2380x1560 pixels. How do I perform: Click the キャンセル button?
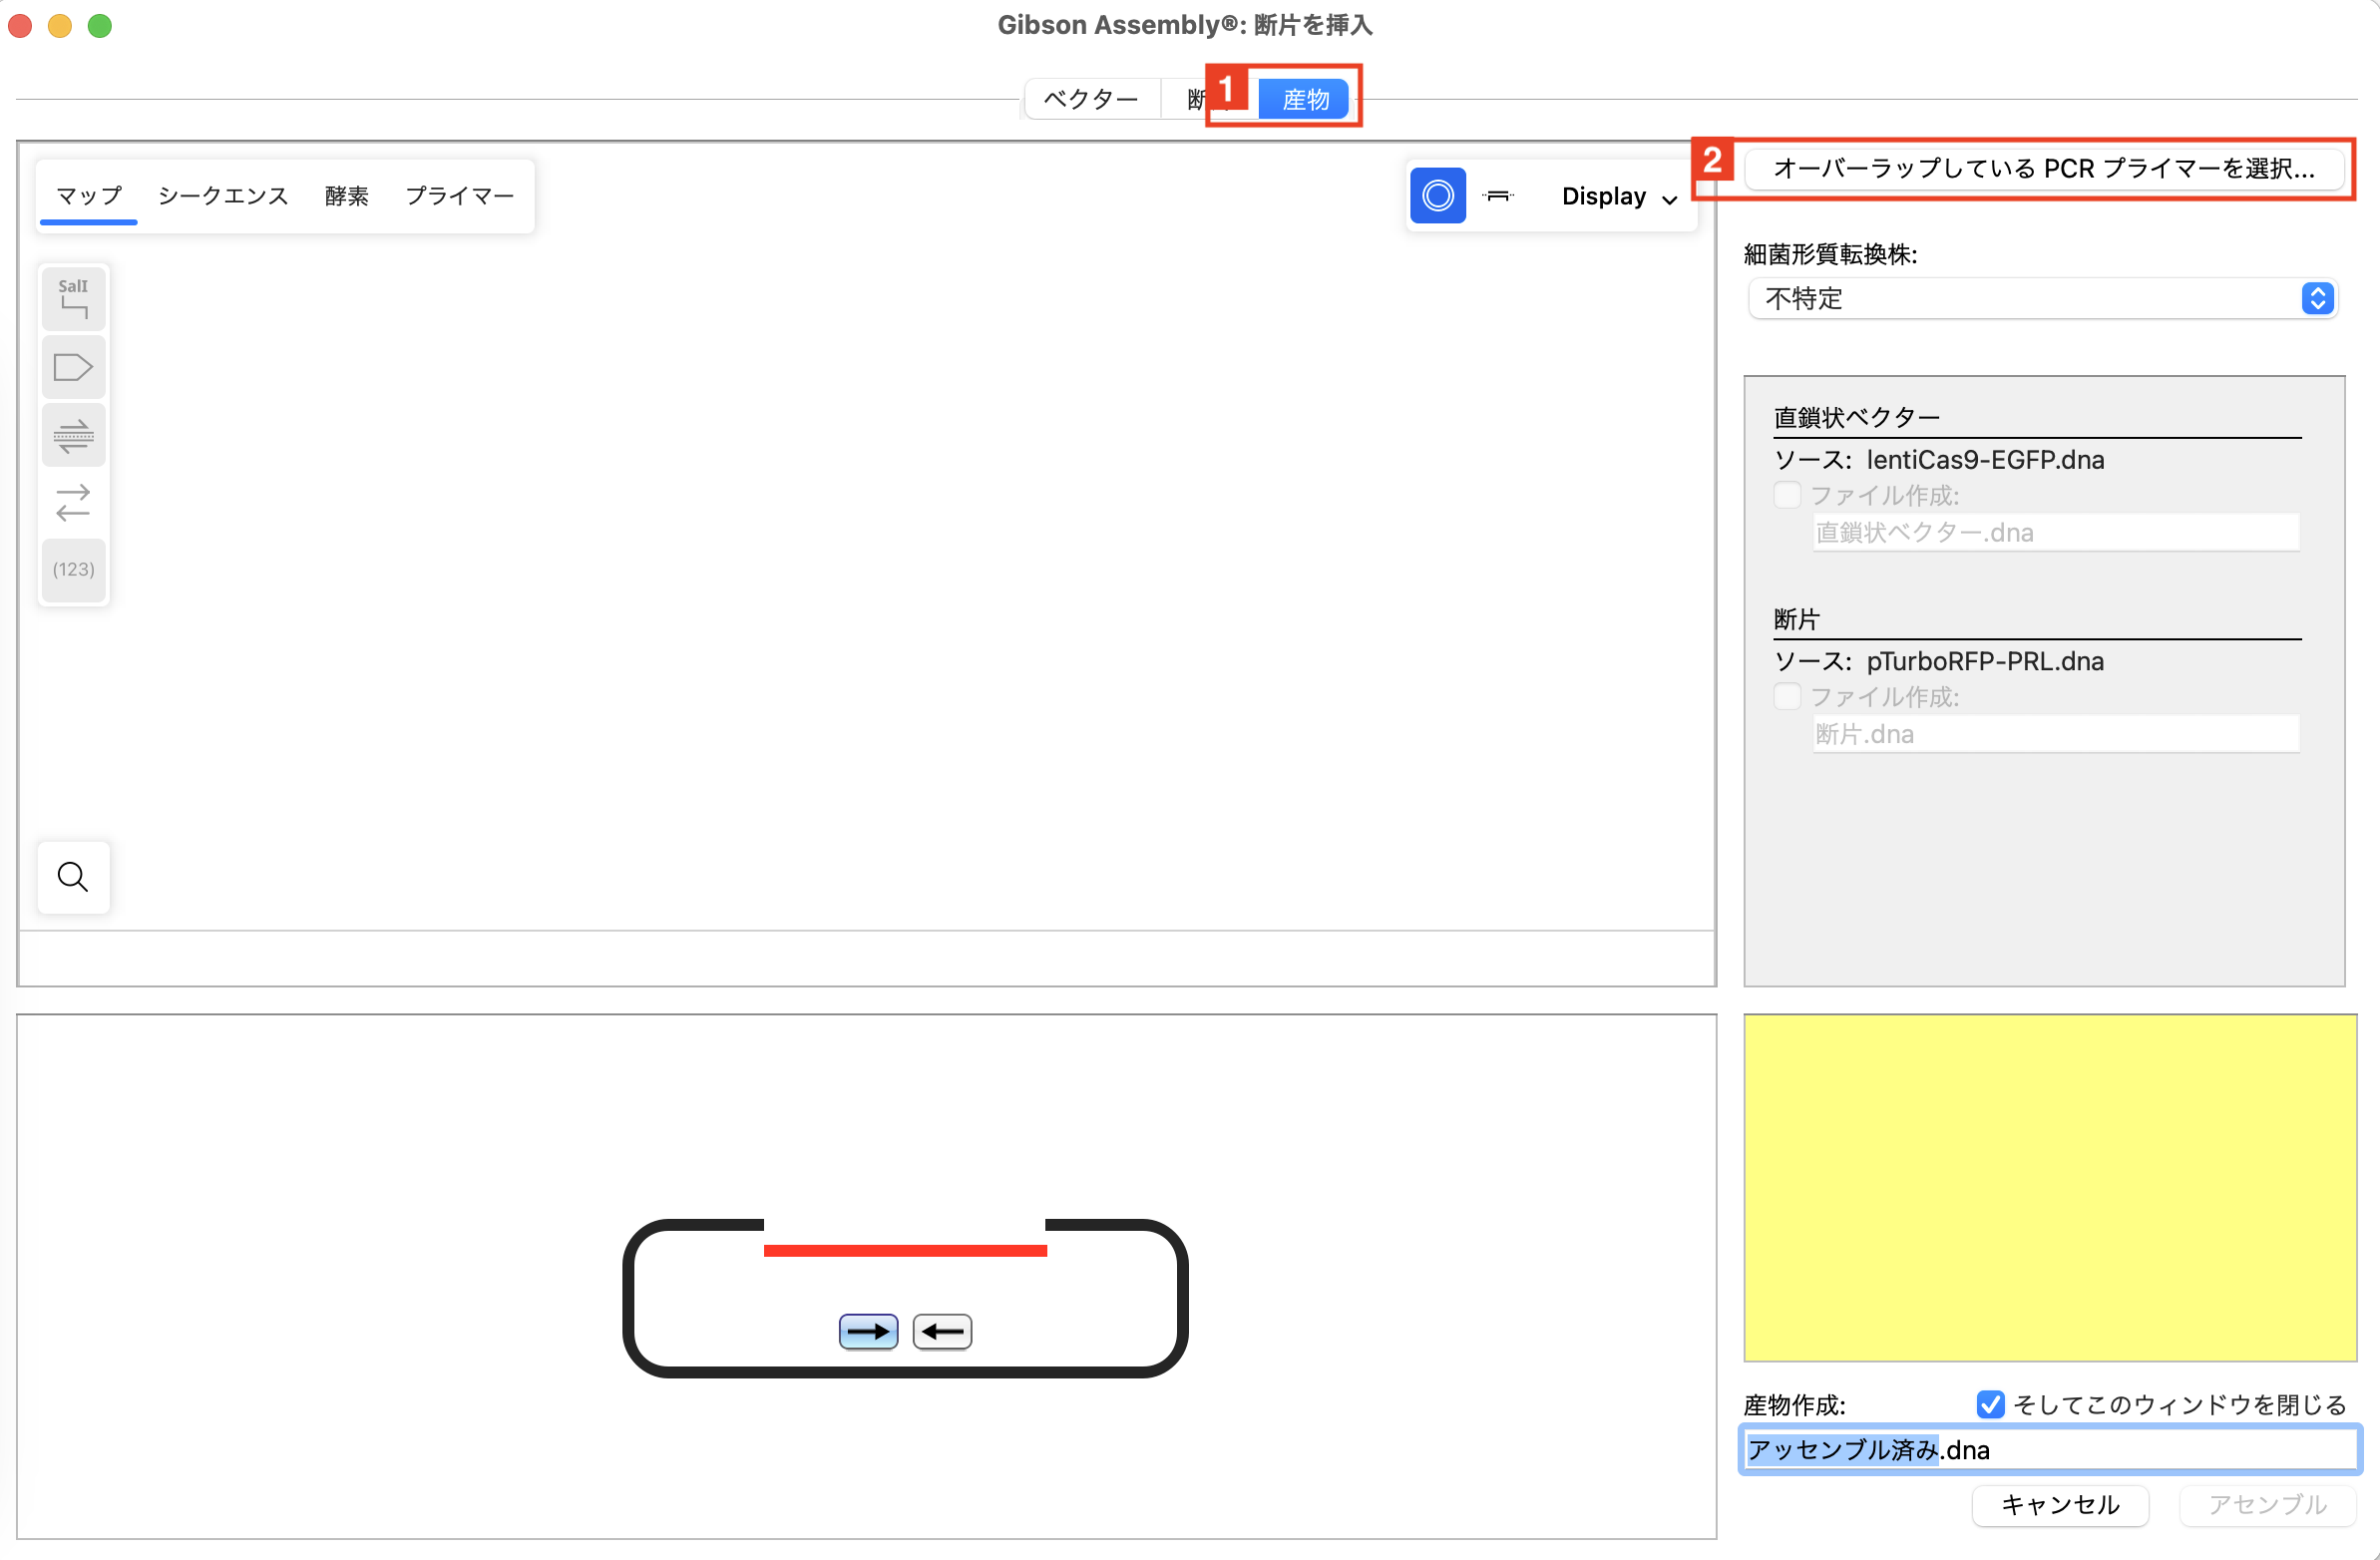[x=2059, y=1504]
